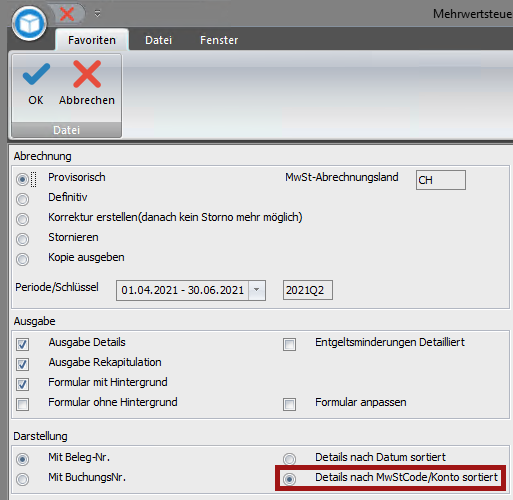Click the 2021Q2 key input field
Screen dimensions: 513x500
pos(308,290)
